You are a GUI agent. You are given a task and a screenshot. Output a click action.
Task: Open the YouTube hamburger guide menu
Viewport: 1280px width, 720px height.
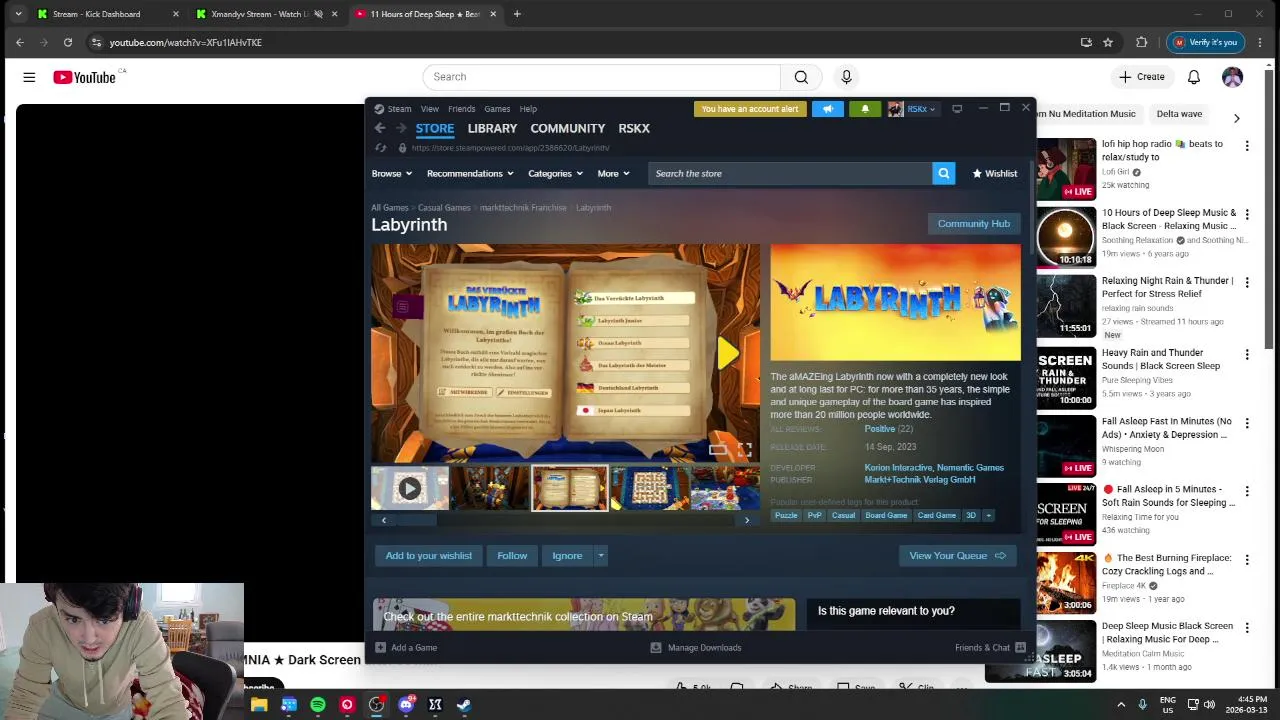point(29,77)
